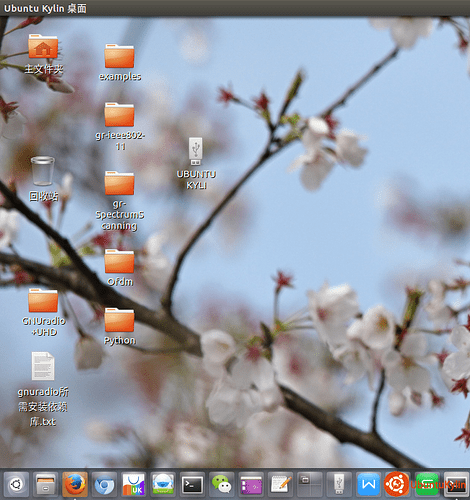Select the UBUNTU KYLI USB drive icon
The width and height of the screenshot is (470, 500).
[x=196, y=163]
